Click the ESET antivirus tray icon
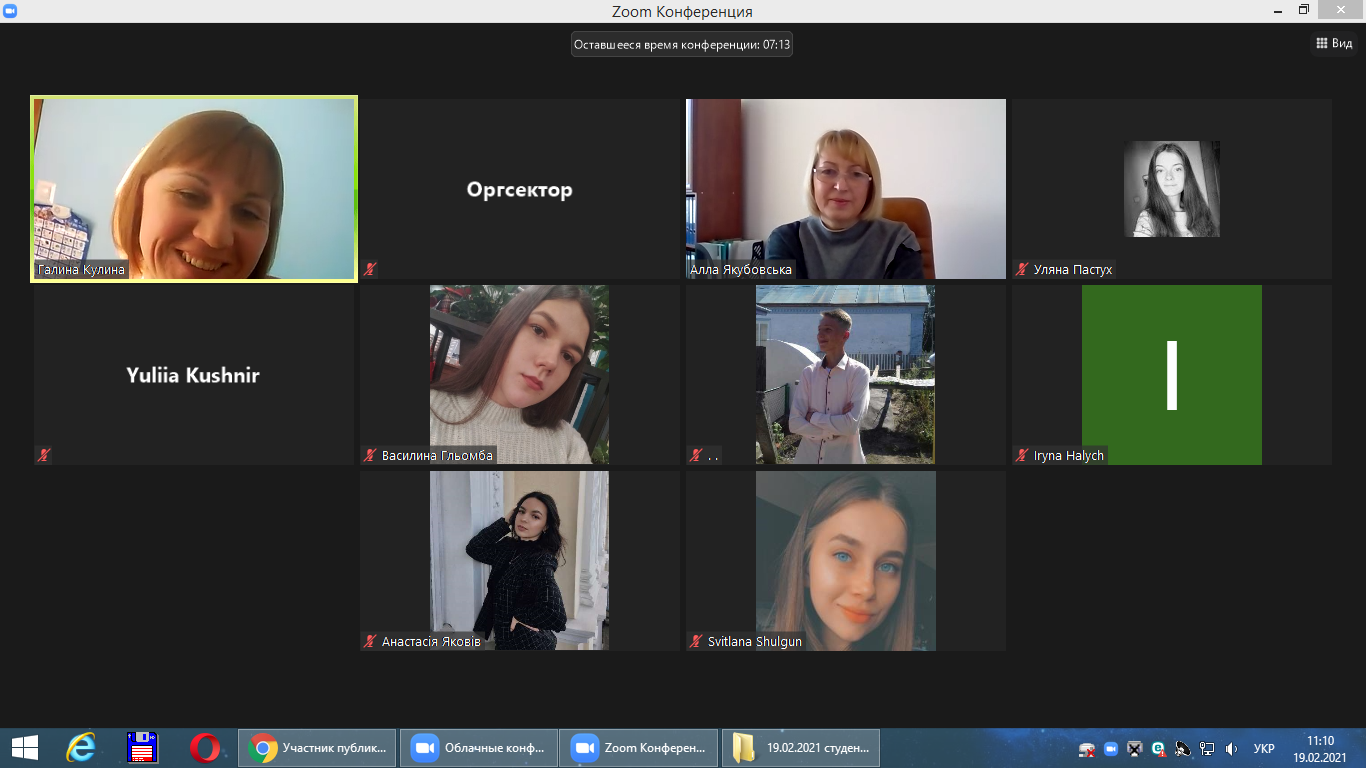Viewport: 1366px width, 768px height. pos(1159,748)
